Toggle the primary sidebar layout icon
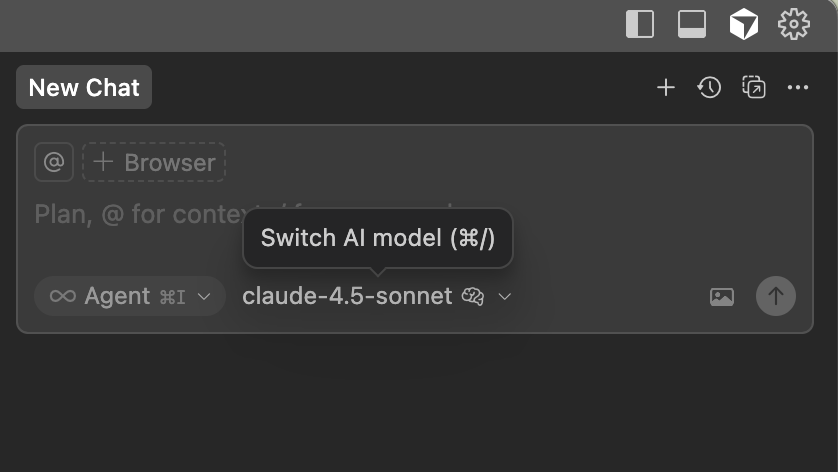Viewport: 838px width, 472px height. tap(639, 24)
